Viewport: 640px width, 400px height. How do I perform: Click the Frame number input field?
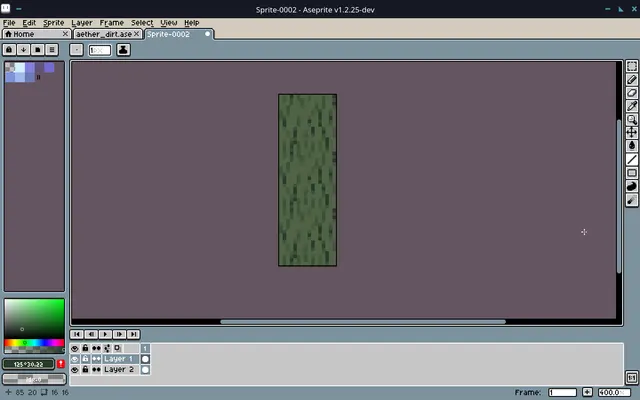tap(562, 392)
